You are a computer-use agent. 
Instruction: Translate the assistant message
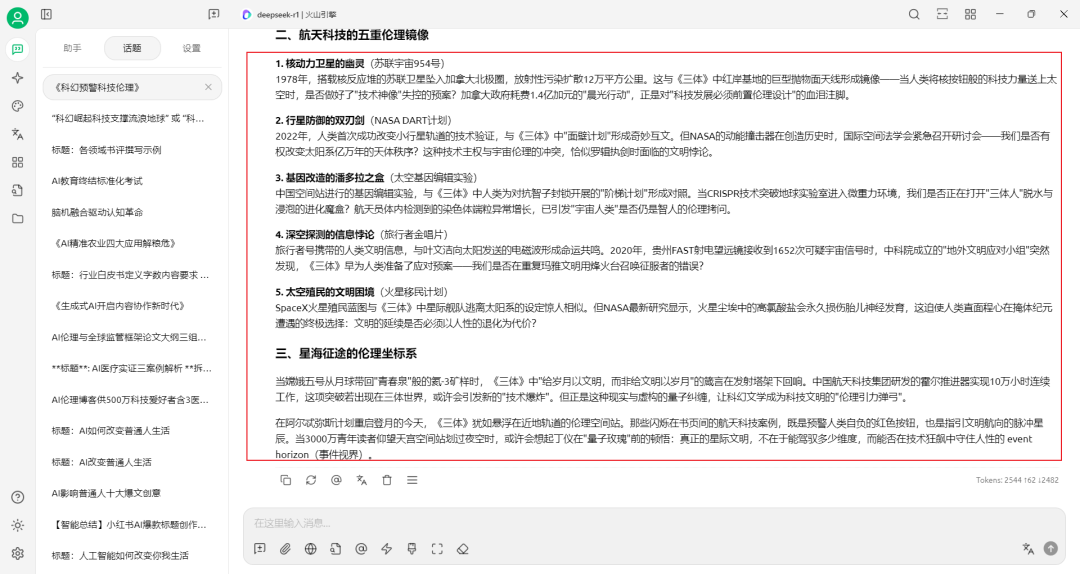pyautogui.click(x=362, y=480)
